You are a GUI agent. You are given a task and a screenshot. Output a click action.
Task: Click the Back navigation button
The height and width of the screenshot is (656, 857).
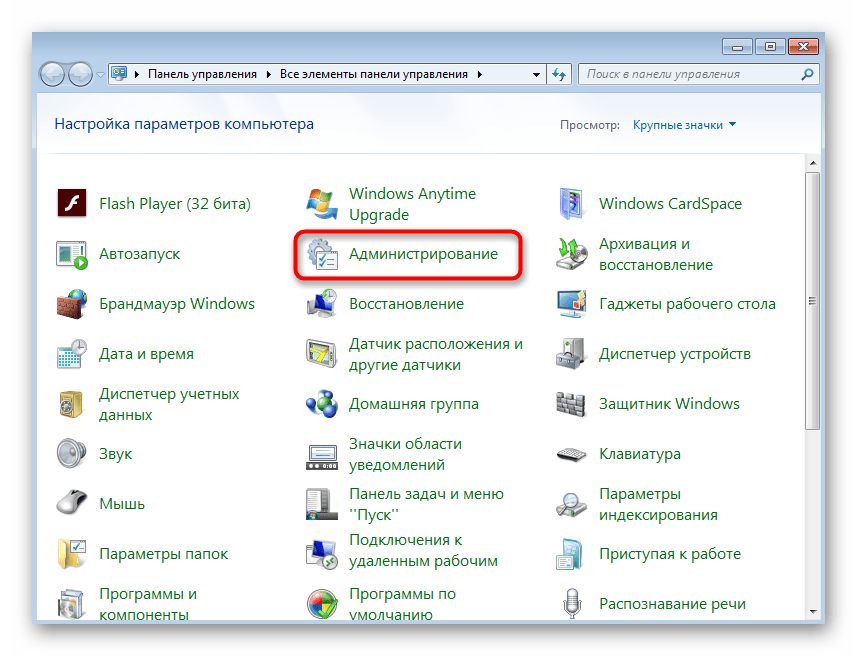[53, 74]
